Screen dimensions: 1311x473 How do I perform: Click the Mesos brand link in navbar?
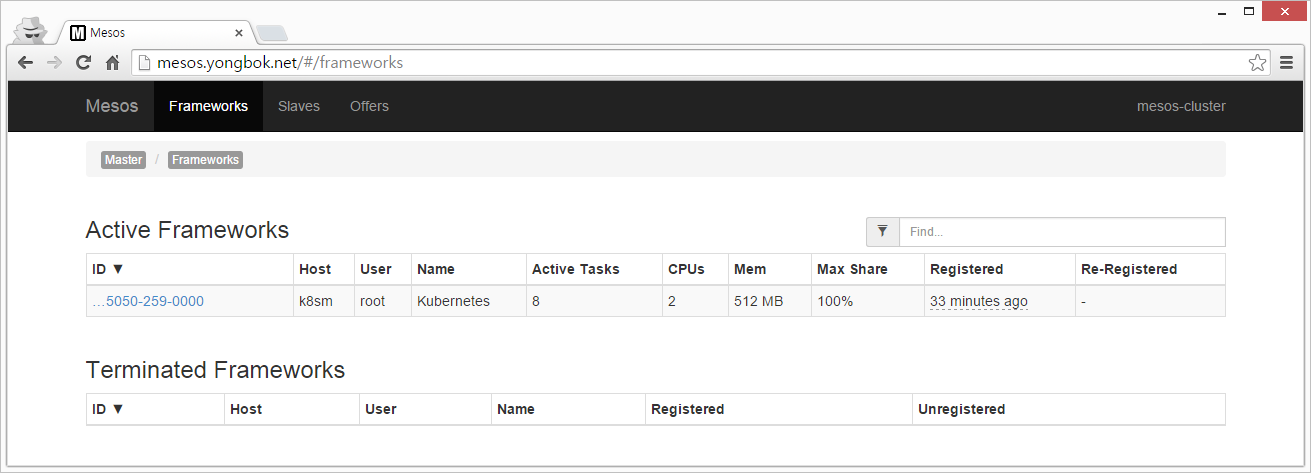pyautogui.click(x=112, y=106)
